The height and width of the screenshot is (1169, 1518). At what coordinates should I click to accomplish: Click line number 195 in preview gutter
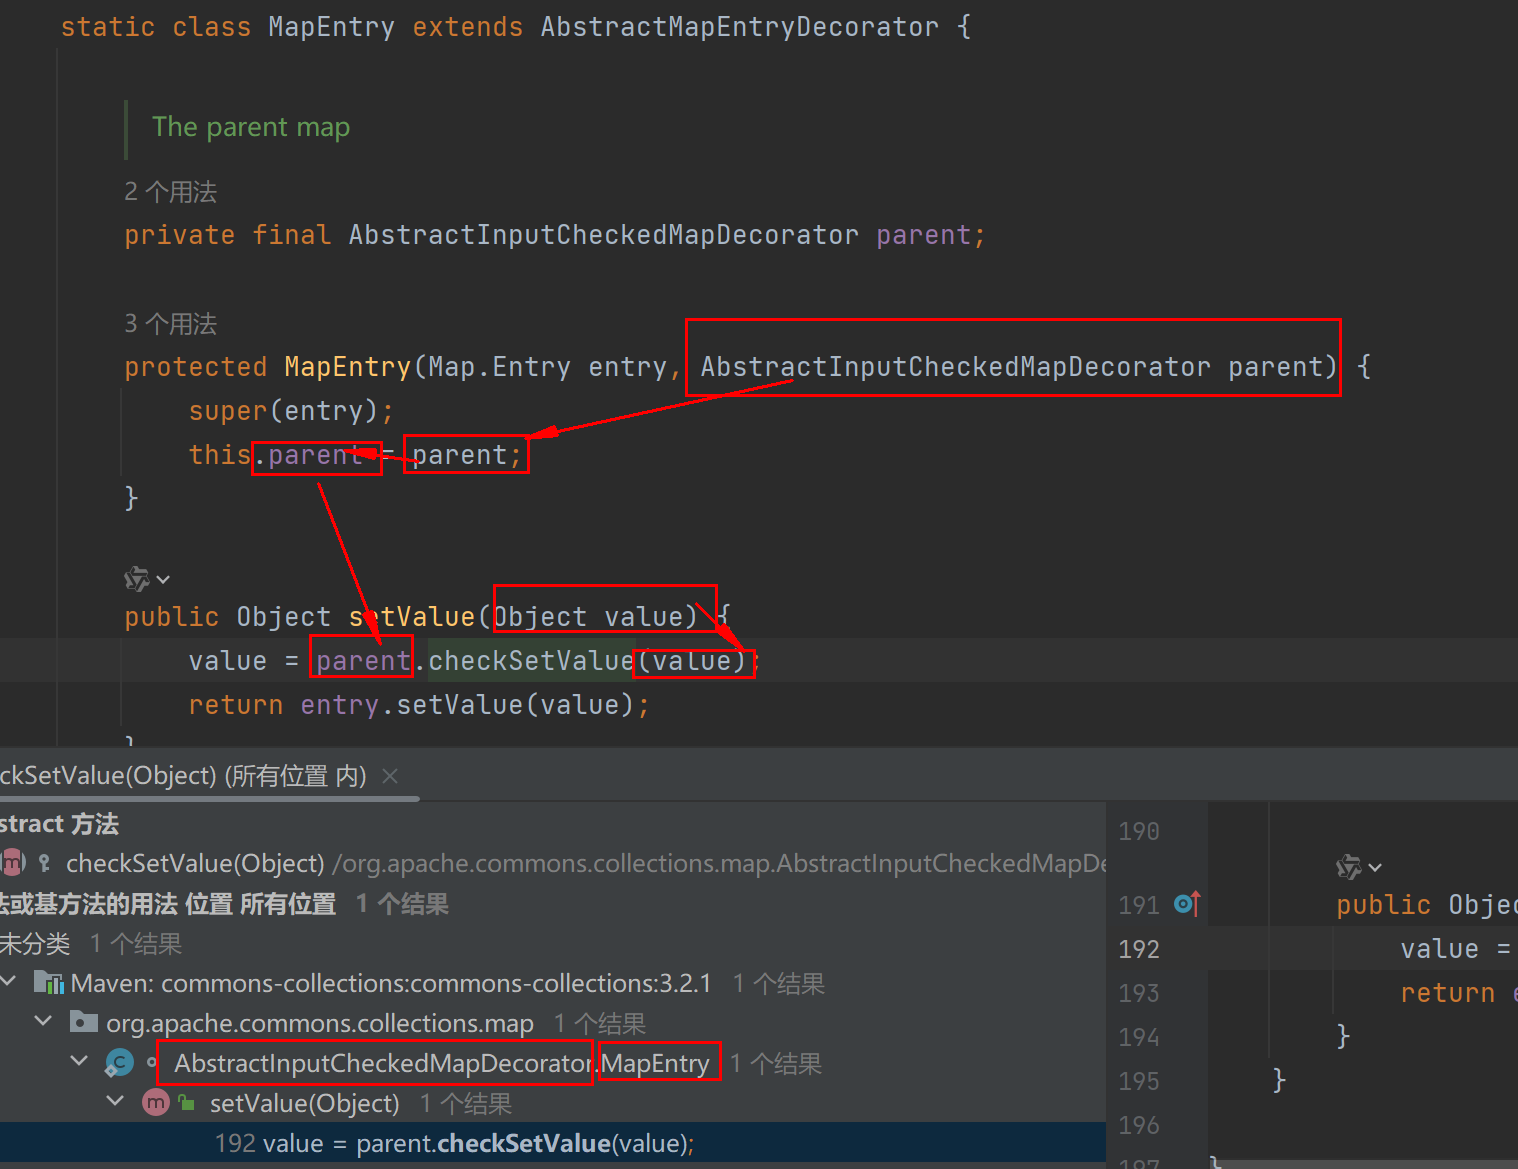[x=1139, y=1081]
